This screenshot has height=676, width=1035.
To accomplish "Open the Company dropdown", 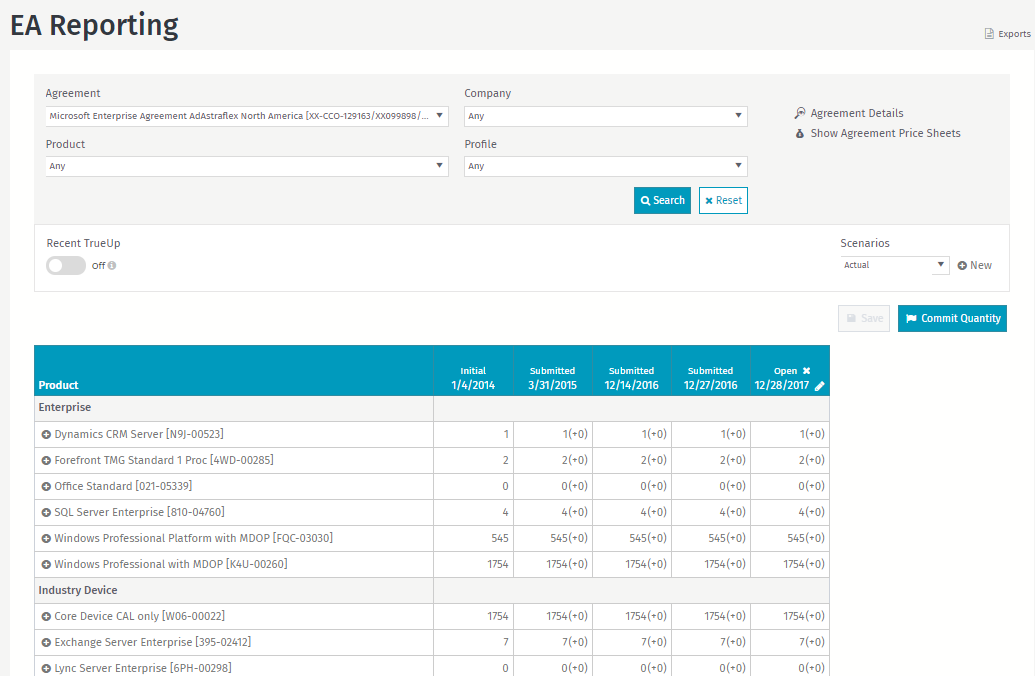I will pyautogui.click(x=605, y=116).
